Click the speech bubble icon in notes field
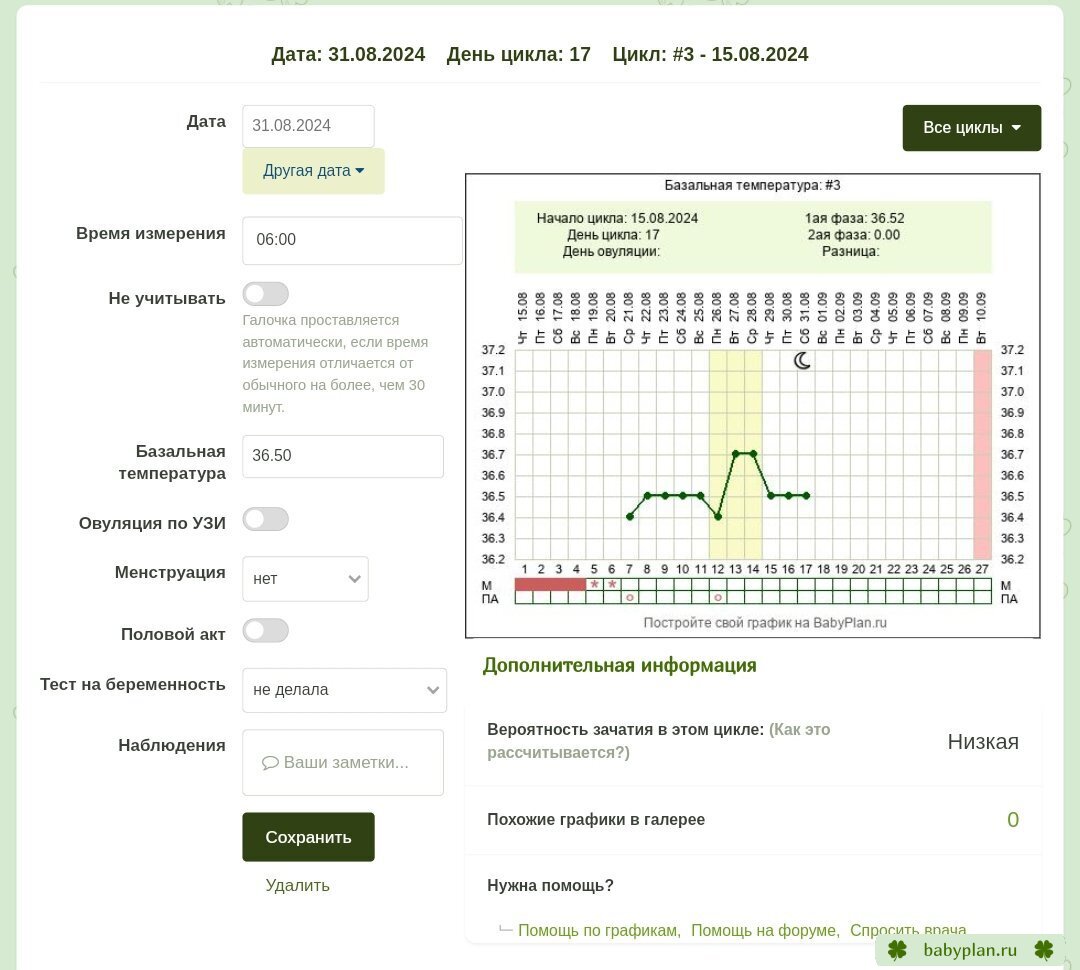This screenshot has width=1080, height=970. coord(270,763)
